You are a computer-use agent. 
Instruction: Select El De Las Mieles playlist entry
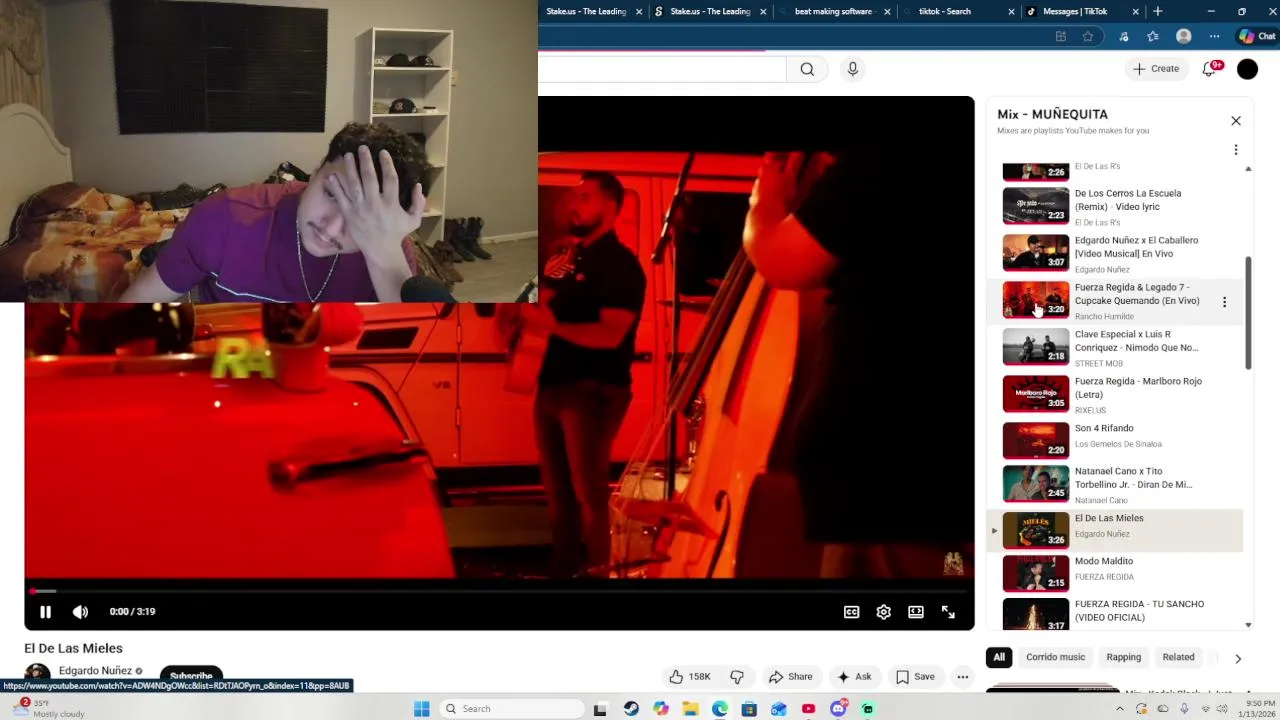pyautogui.click(x=1115, y=530)
